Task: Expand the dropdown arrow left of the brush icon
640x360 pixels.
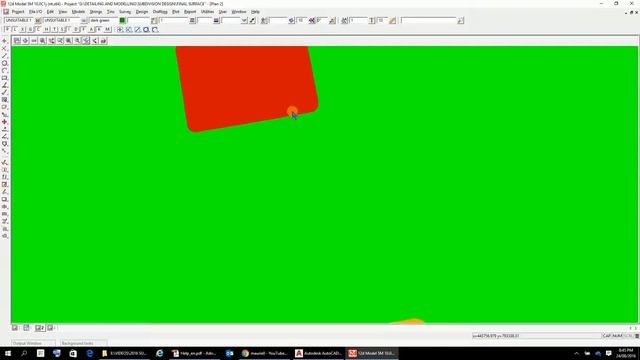Action: tap(244, 20)
